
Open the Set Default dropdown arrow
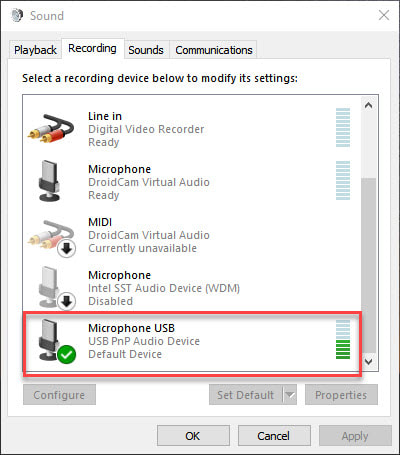click(290, 395)
